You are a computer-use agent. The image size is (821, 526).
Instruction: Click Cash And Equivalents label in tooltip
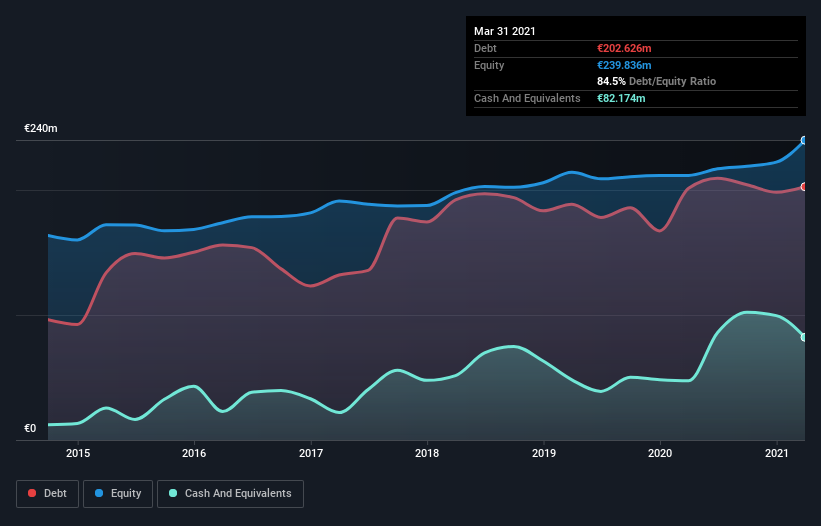[527, 98]
